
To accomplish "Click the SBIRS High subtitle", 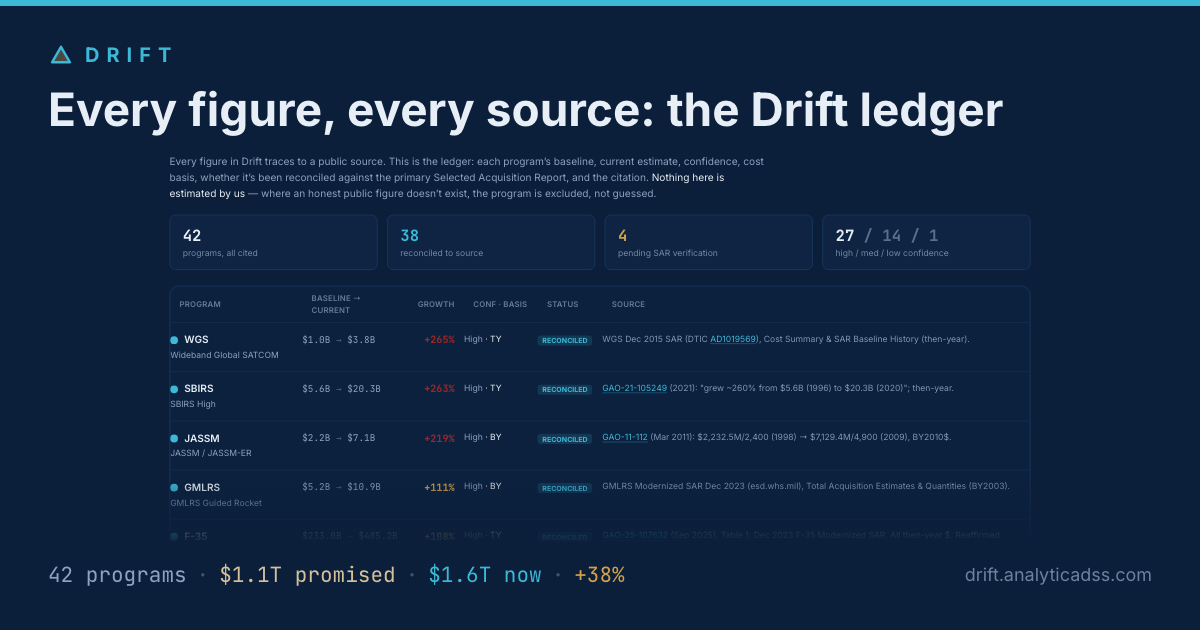I will (193, 404).
